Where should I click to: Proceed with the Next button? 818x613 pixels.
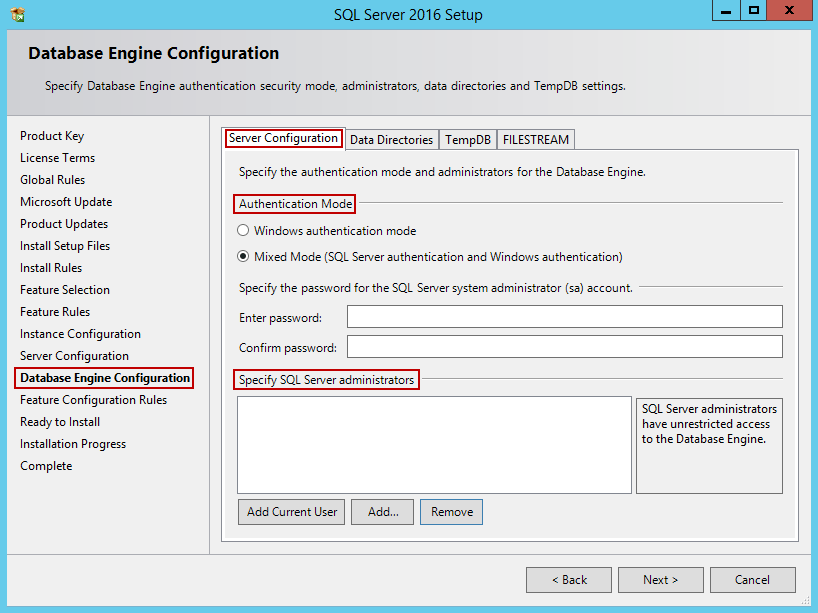point(660,580)
